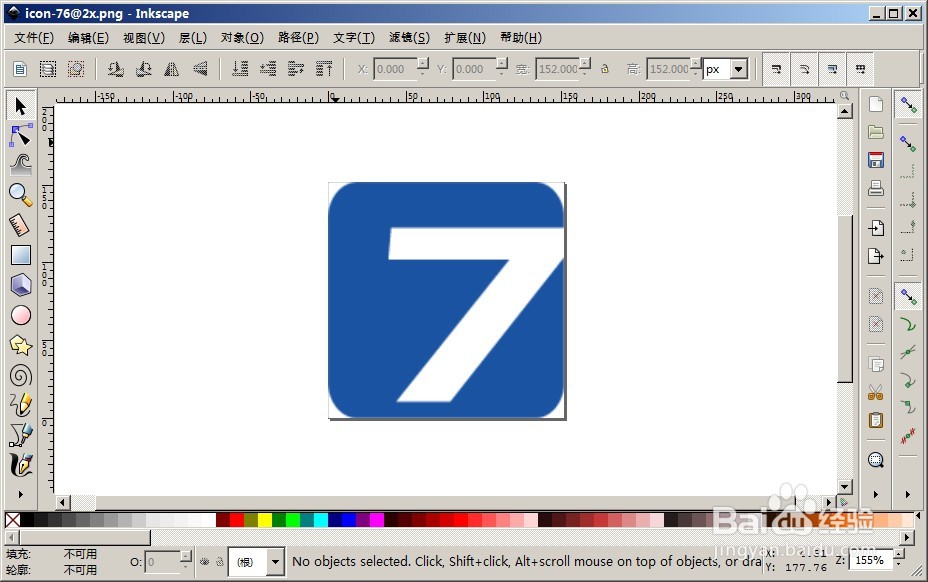Export document icon
The image size is (928, 582).
point(876,256)
